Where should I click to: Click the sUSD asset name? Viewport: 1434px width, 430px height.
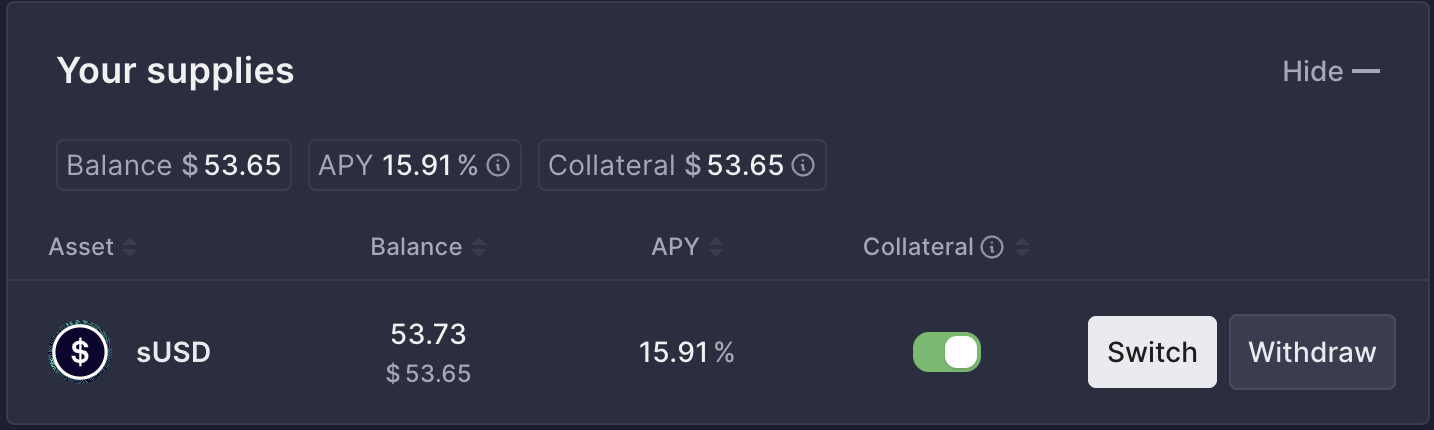174,353
